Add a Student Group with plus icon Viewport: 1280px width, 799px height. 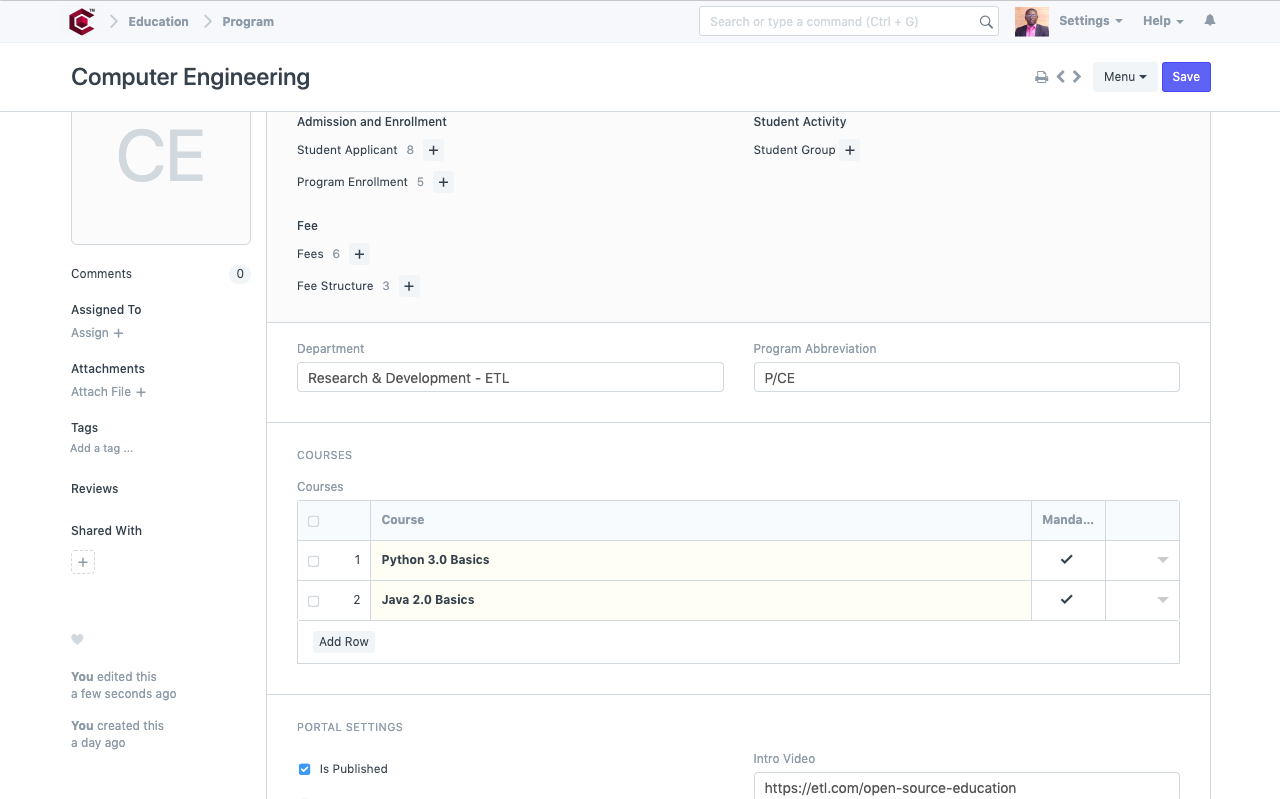pyautogui.click(x=850, y=150)
